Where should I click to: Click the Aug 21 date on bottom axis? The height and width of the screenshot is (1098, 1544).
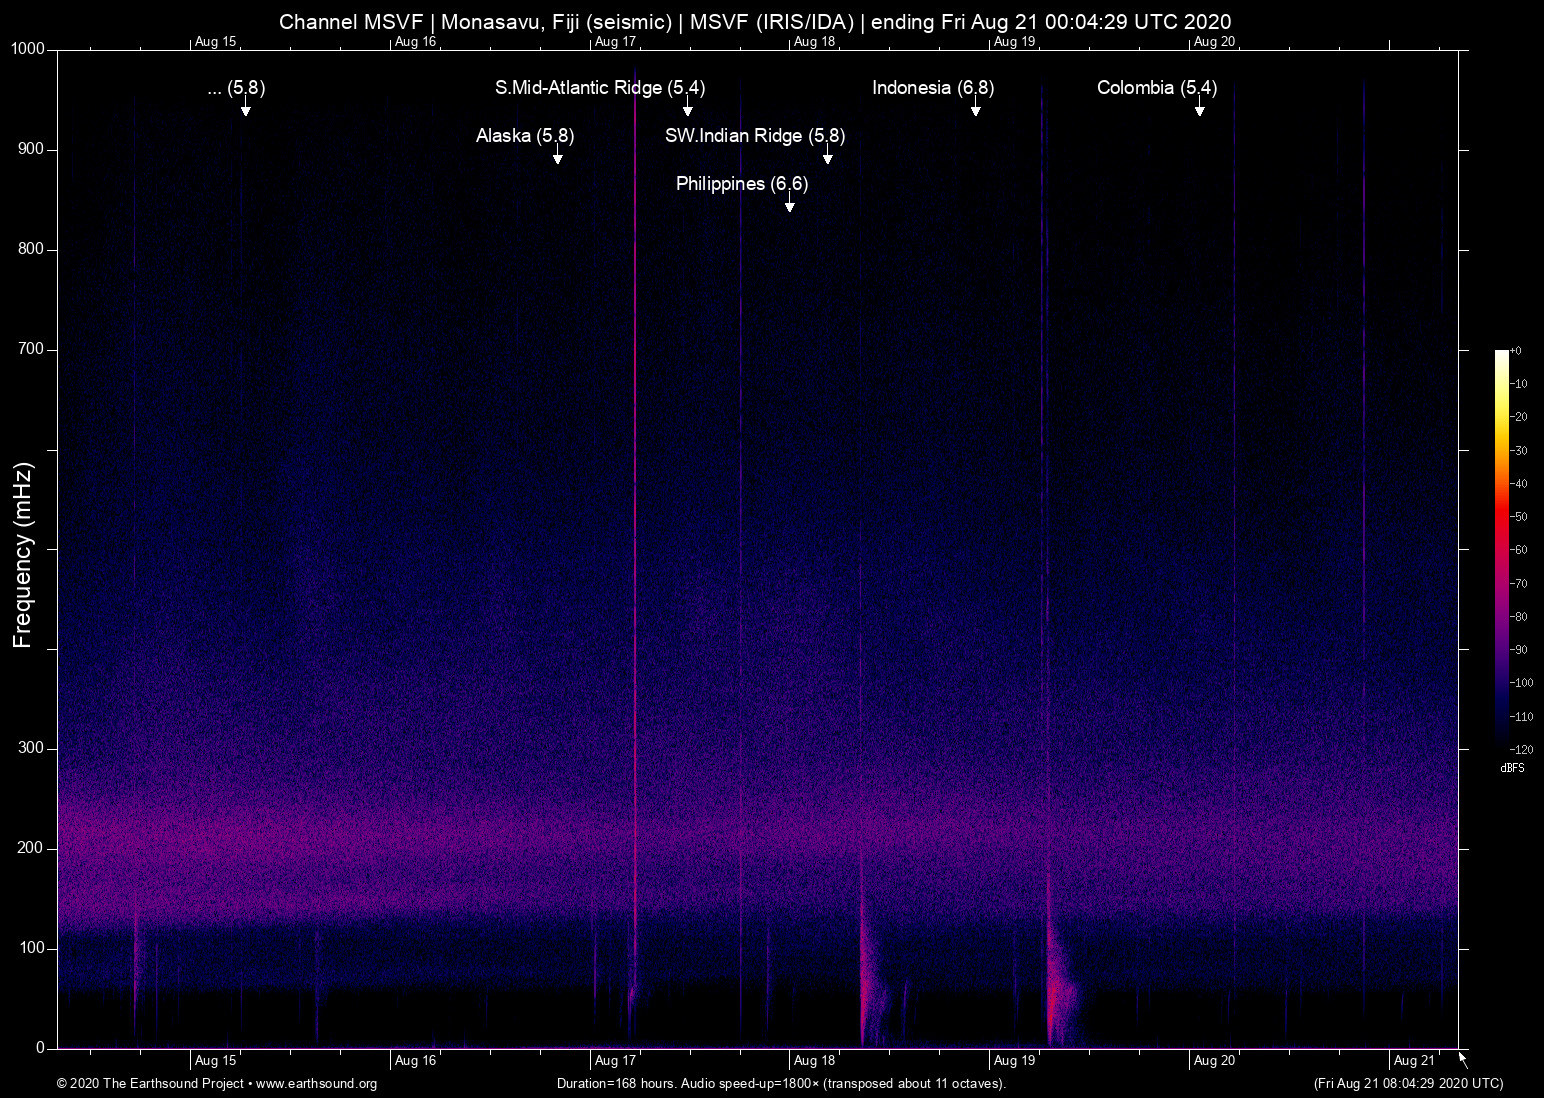[1413, 1061]
